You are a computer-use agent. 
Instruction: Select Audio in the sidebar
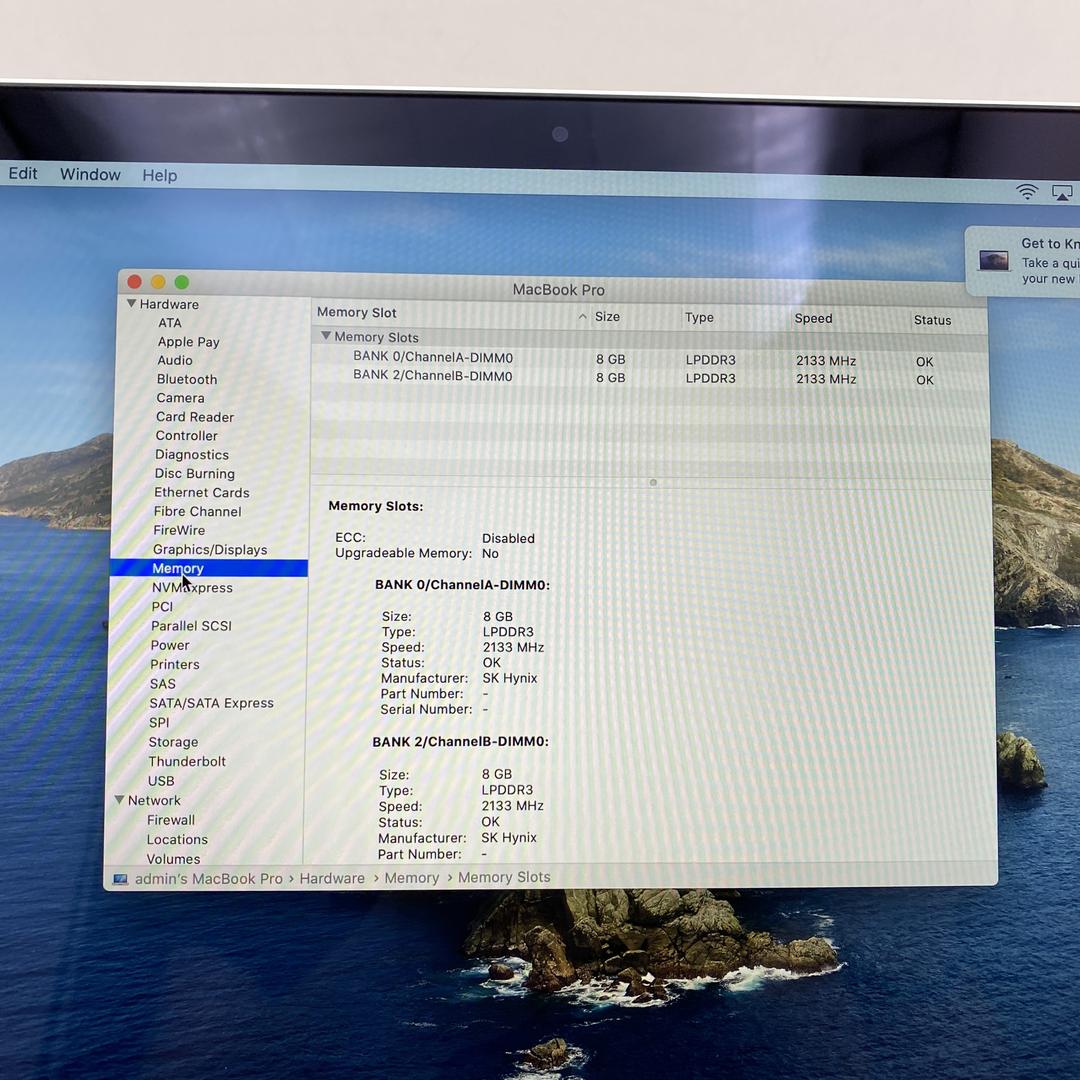point(175,360)
